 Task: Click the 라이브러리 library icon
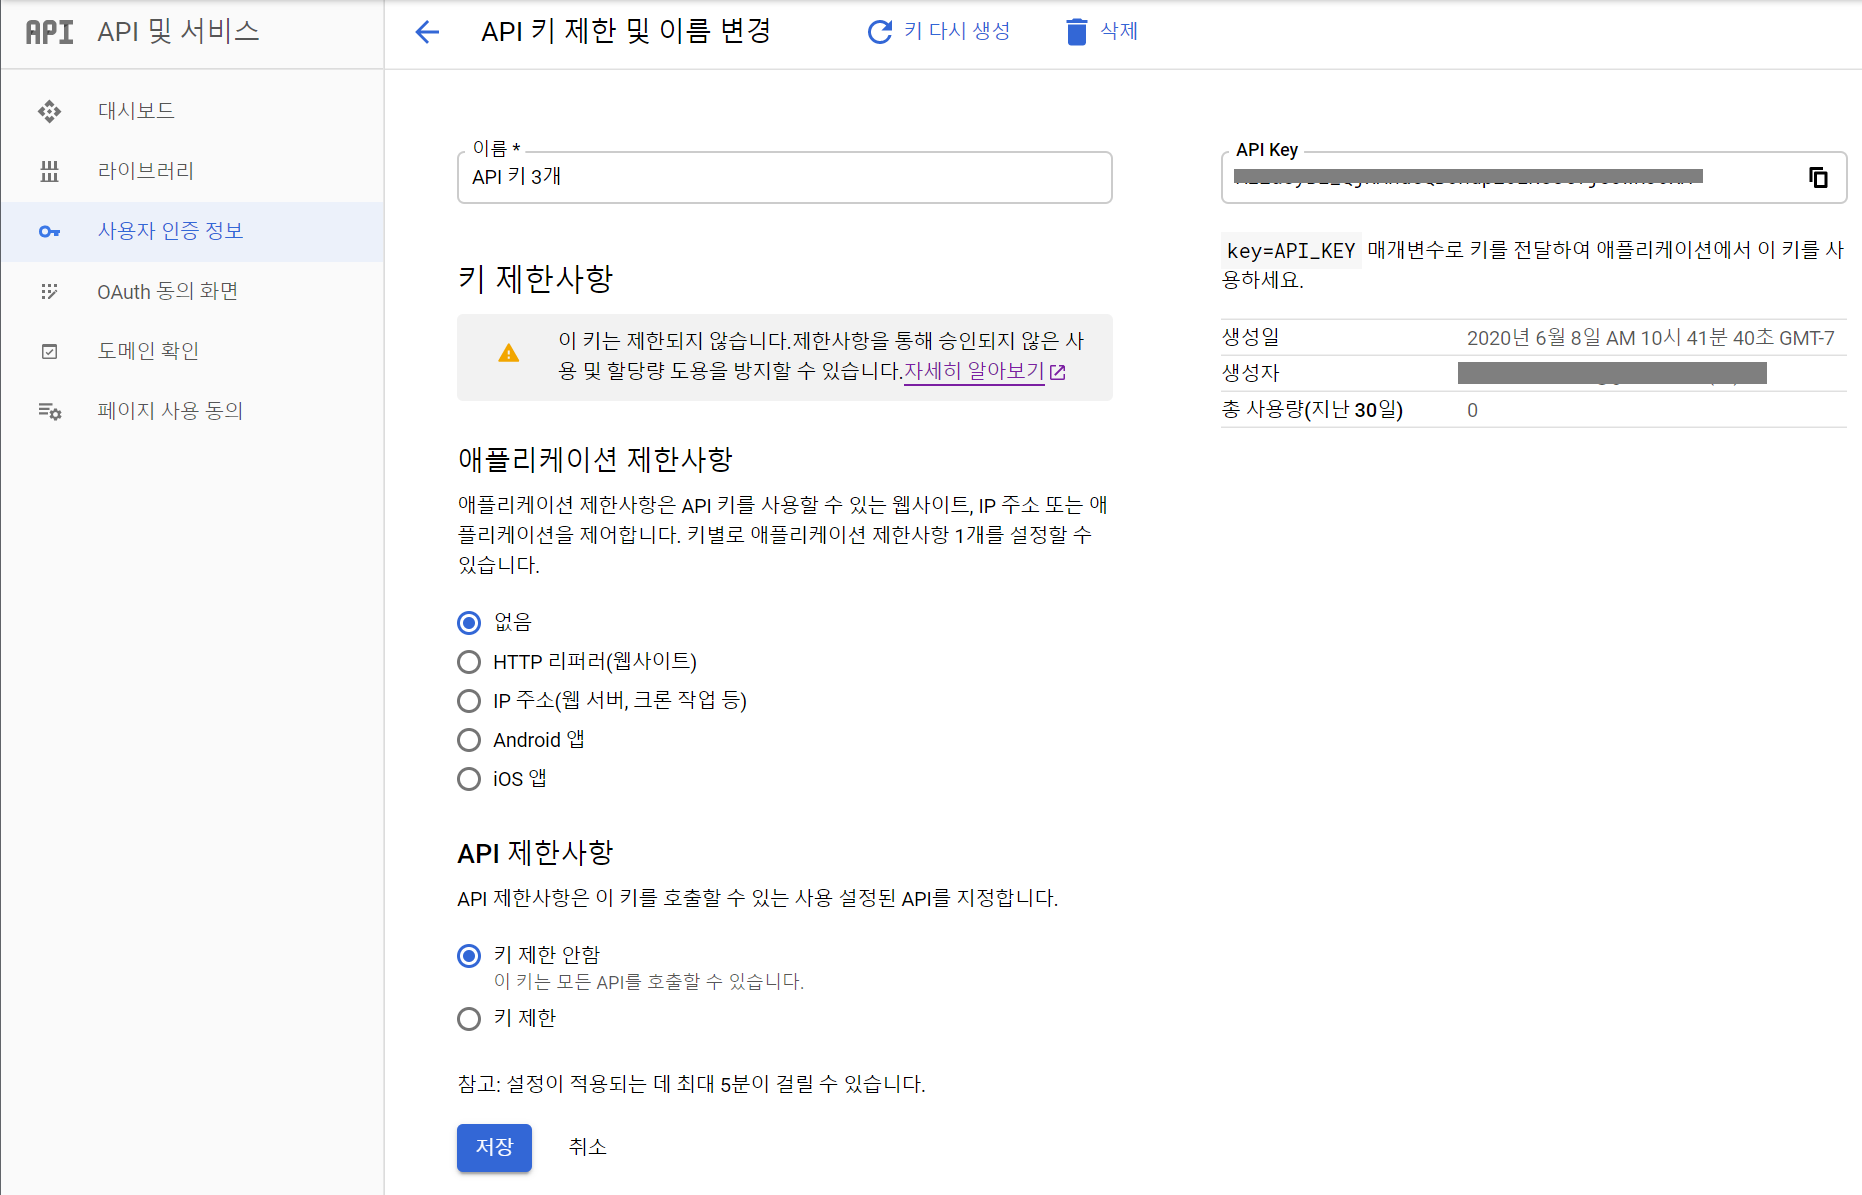click(x=49, y=171)
